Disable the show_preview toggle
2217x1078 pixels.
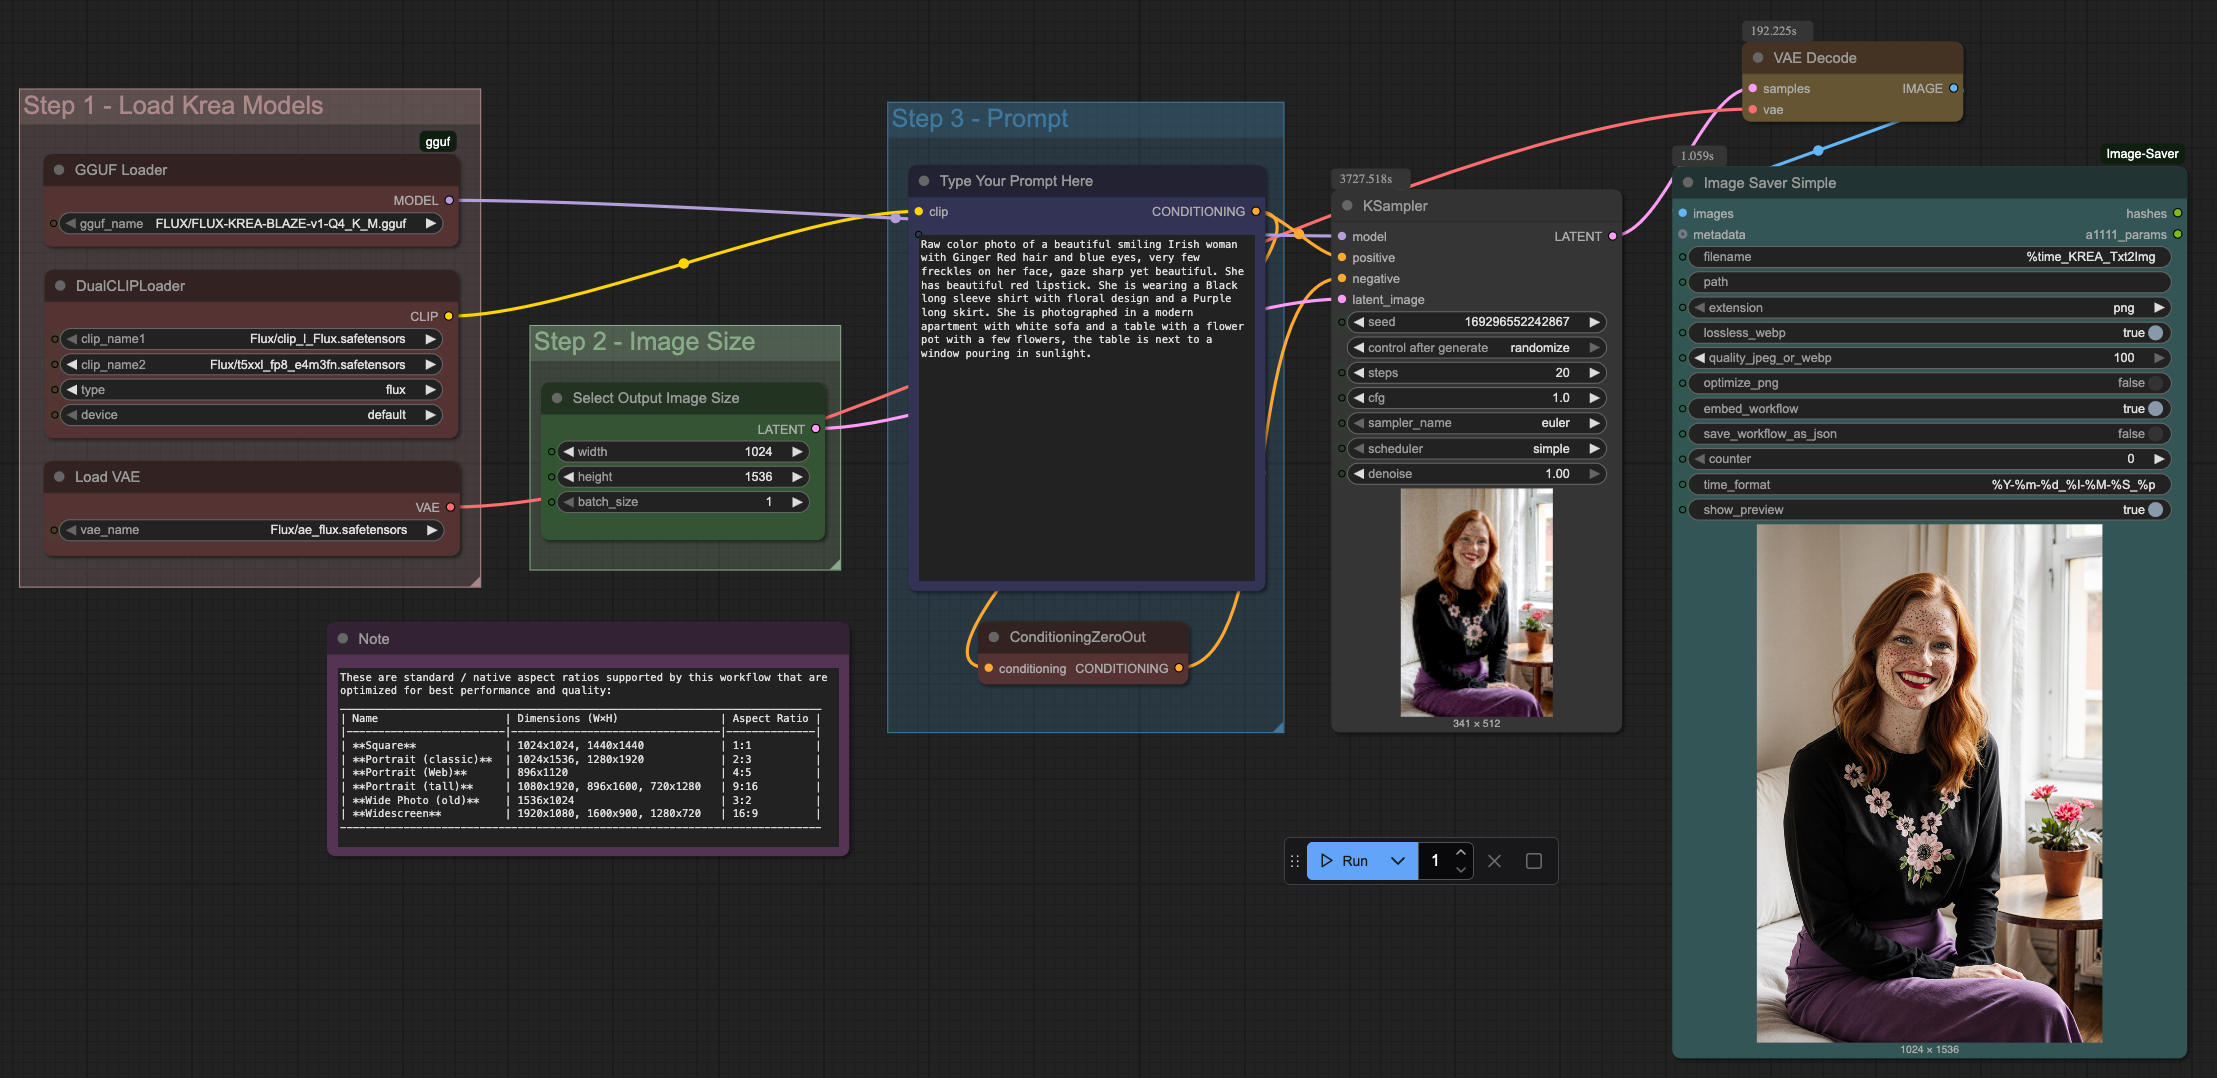pyautogui.click(x=2155, y=510)
